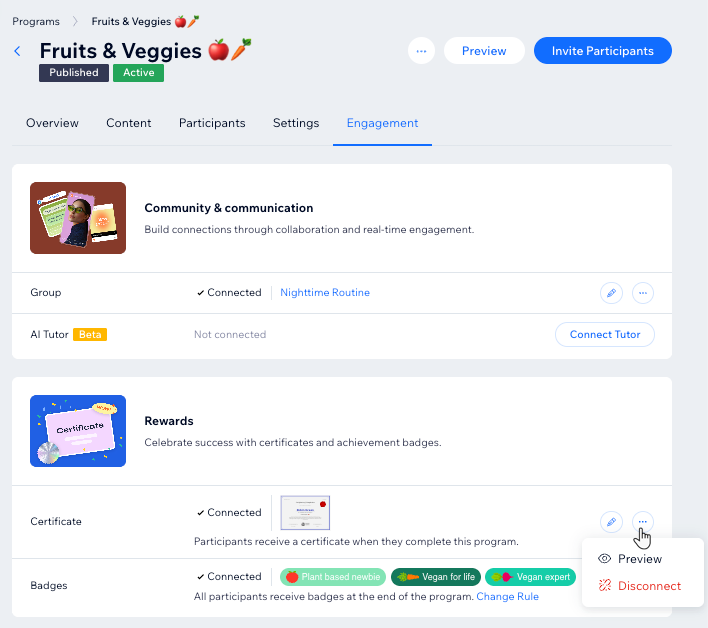Choose Disconnect from the certificate popup menu
708x628 pixels.
(640, 586)
